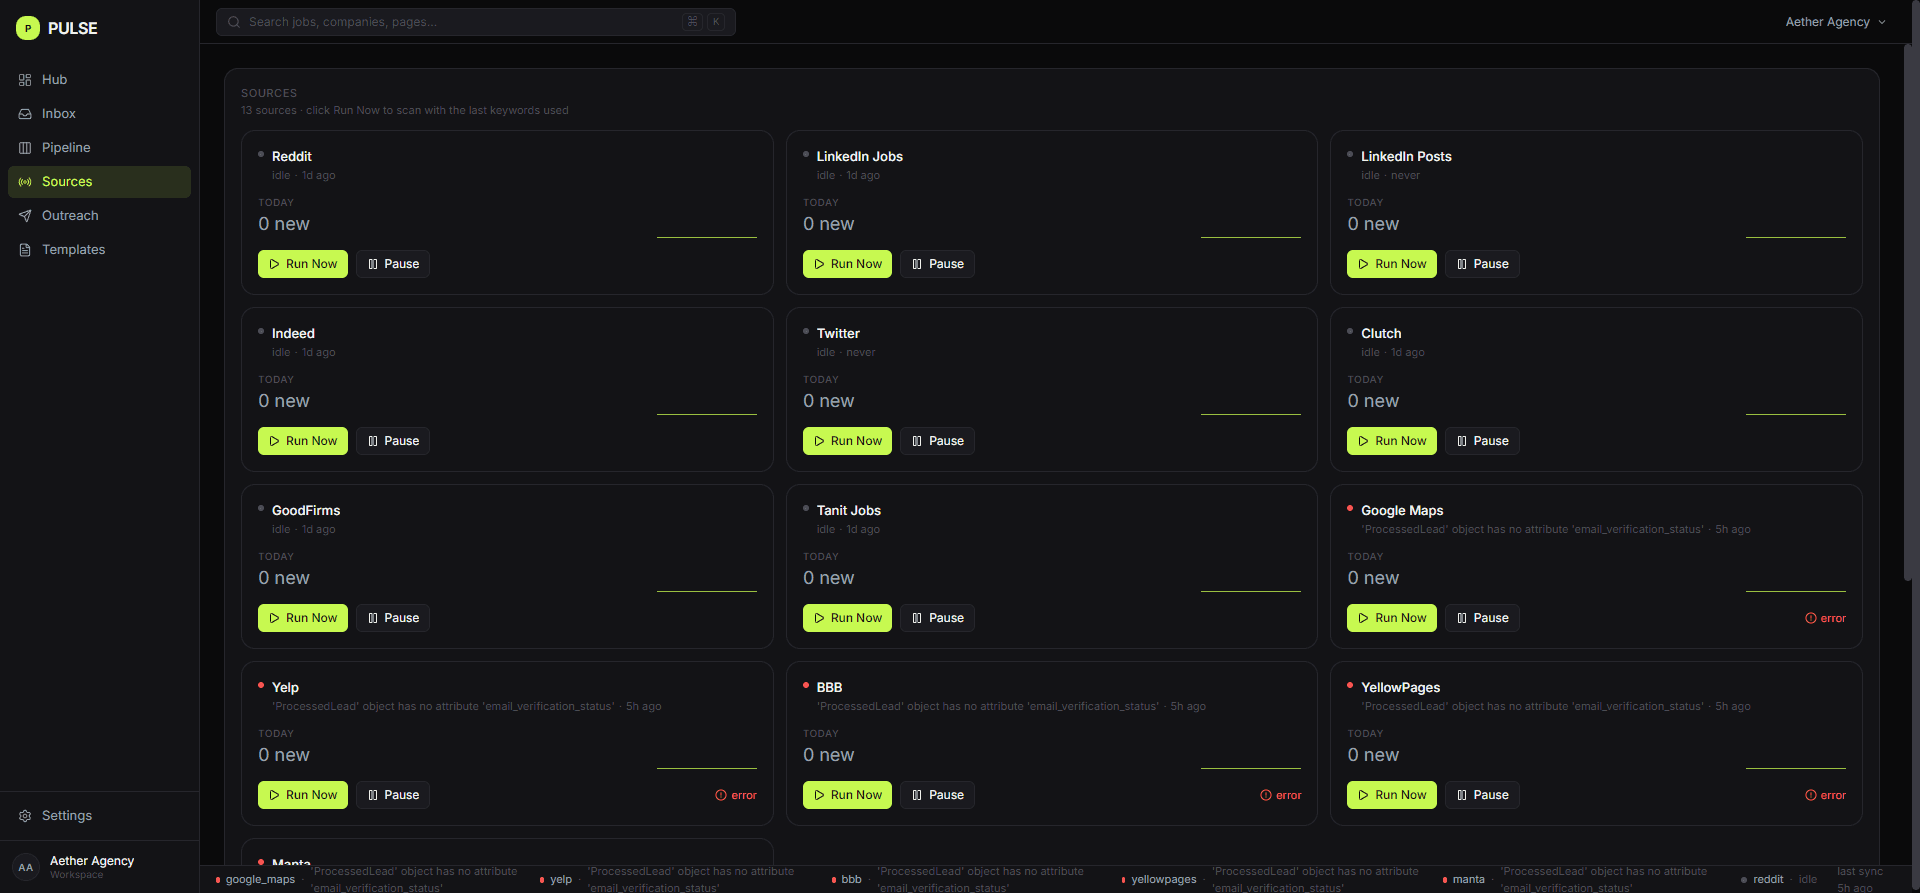The width and height of the screenshot is (1920, 893).
Task: Click pause icon in YellowPages Pause button
Action: coord(1462,795)
